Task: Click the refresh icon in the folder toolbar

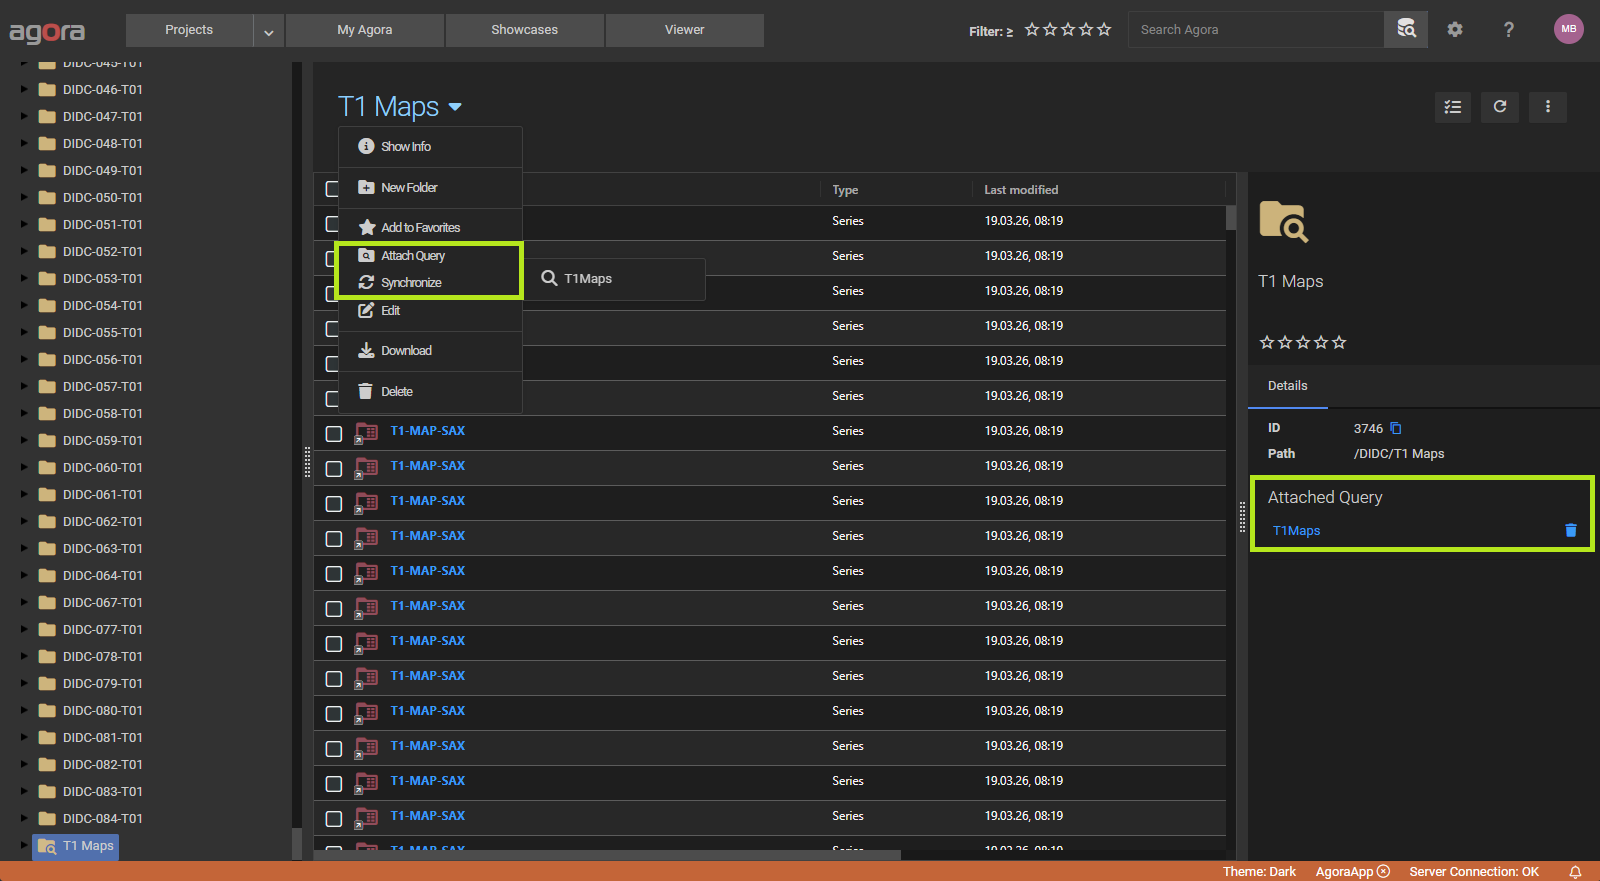Action: (x=1500, y=107)
